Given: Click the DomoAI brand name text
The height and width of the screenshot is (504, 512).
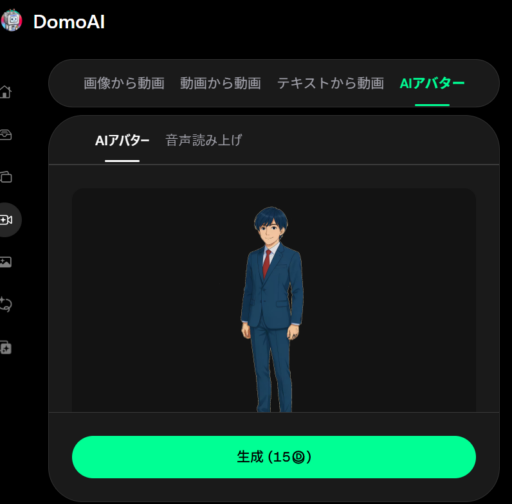Looking at the screenshot, I should (x=69, y=22).
